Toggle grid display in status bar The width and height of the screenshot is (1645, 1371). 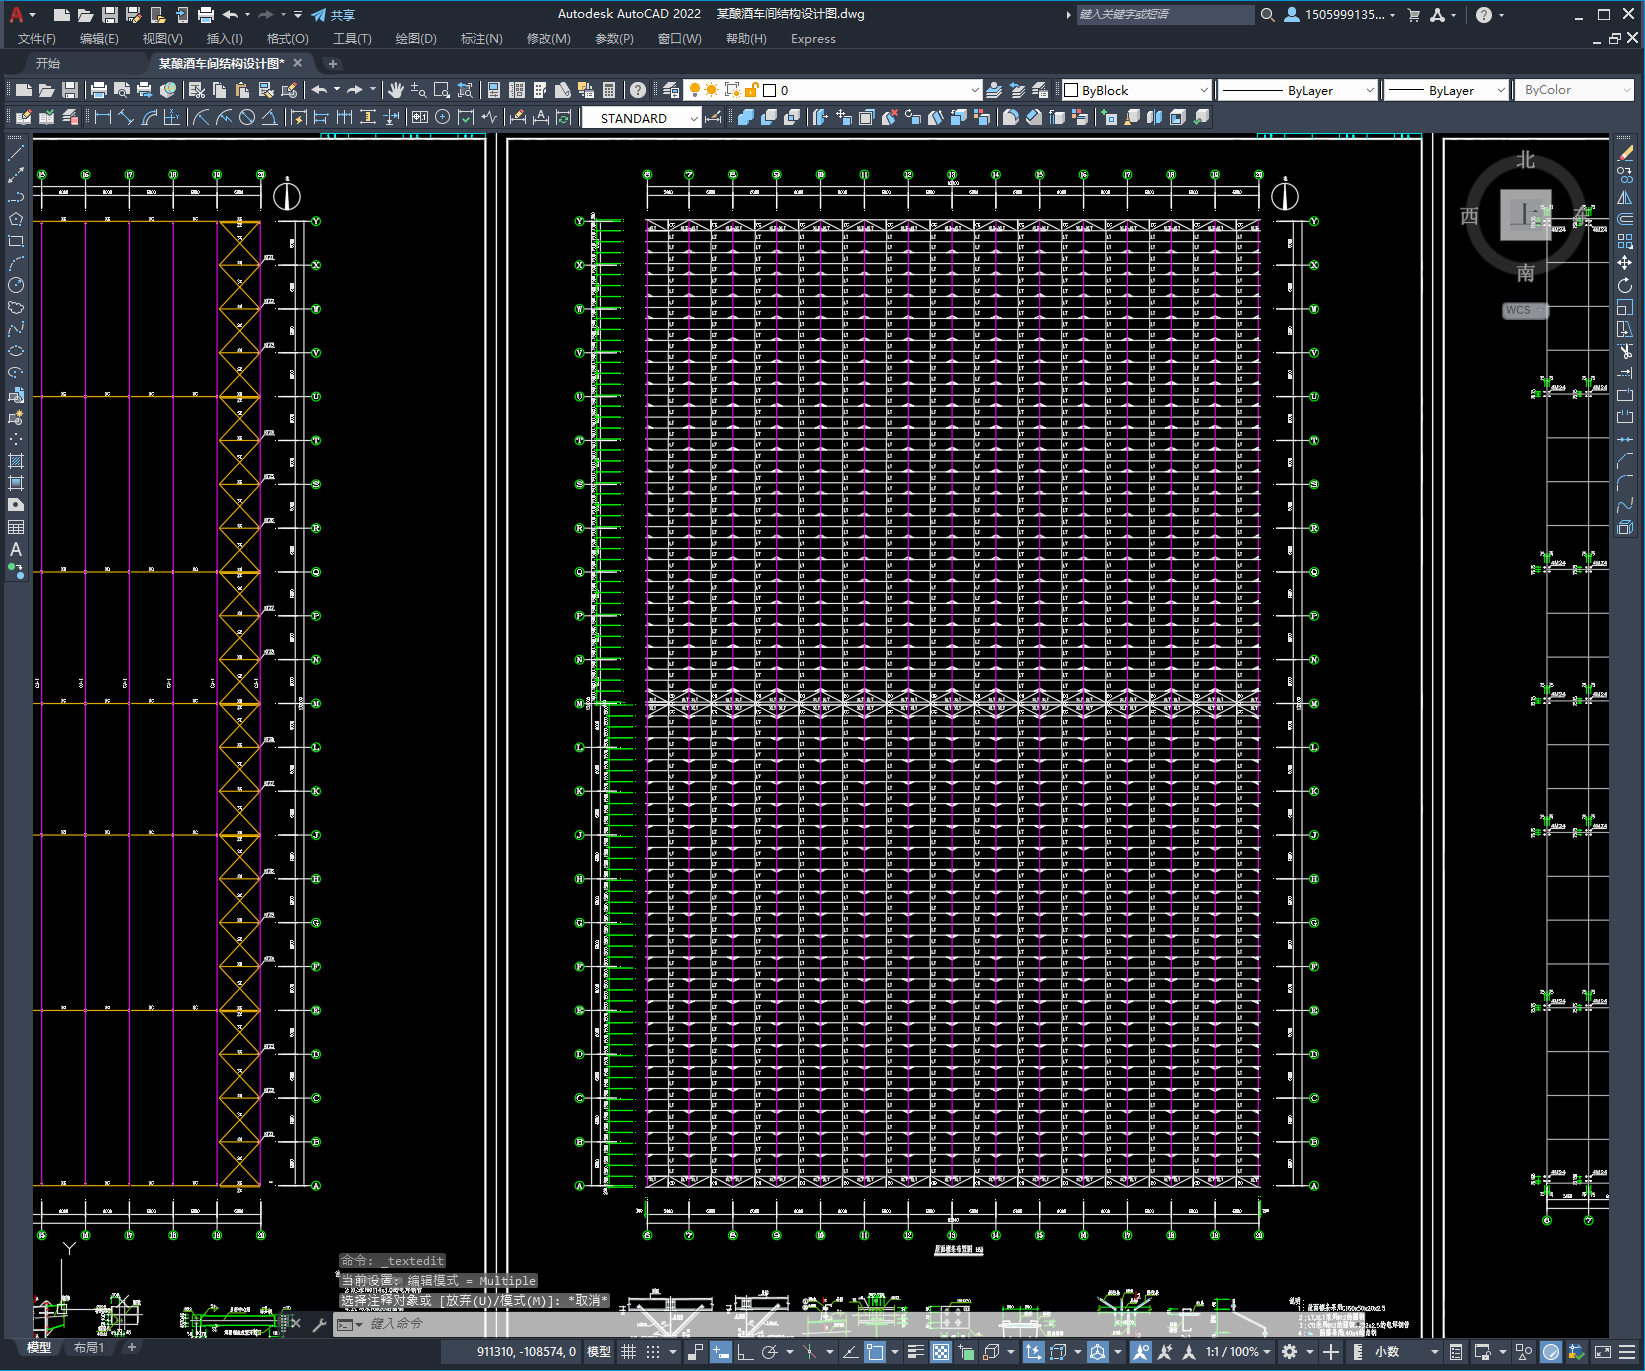pyautogui.click(x=629, y=1352)
